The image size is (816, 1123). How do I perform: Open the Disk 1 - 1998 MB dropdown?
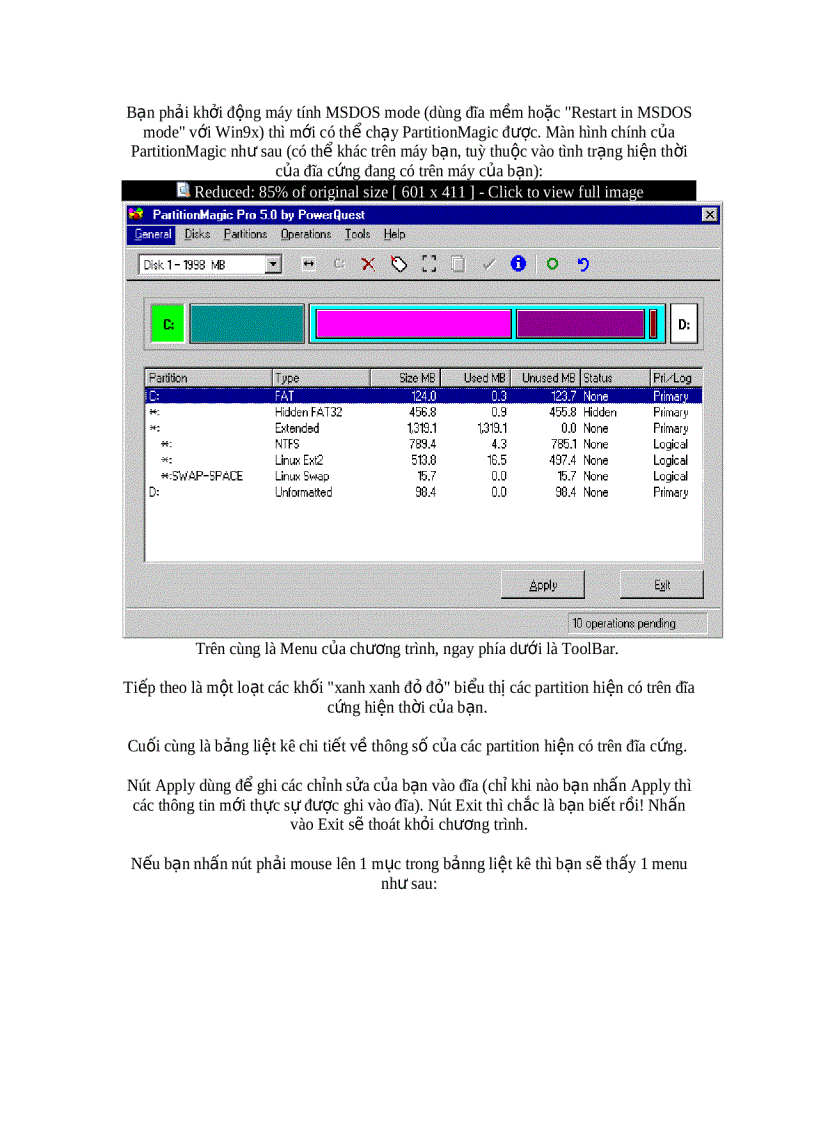click(x=272, y=264)
